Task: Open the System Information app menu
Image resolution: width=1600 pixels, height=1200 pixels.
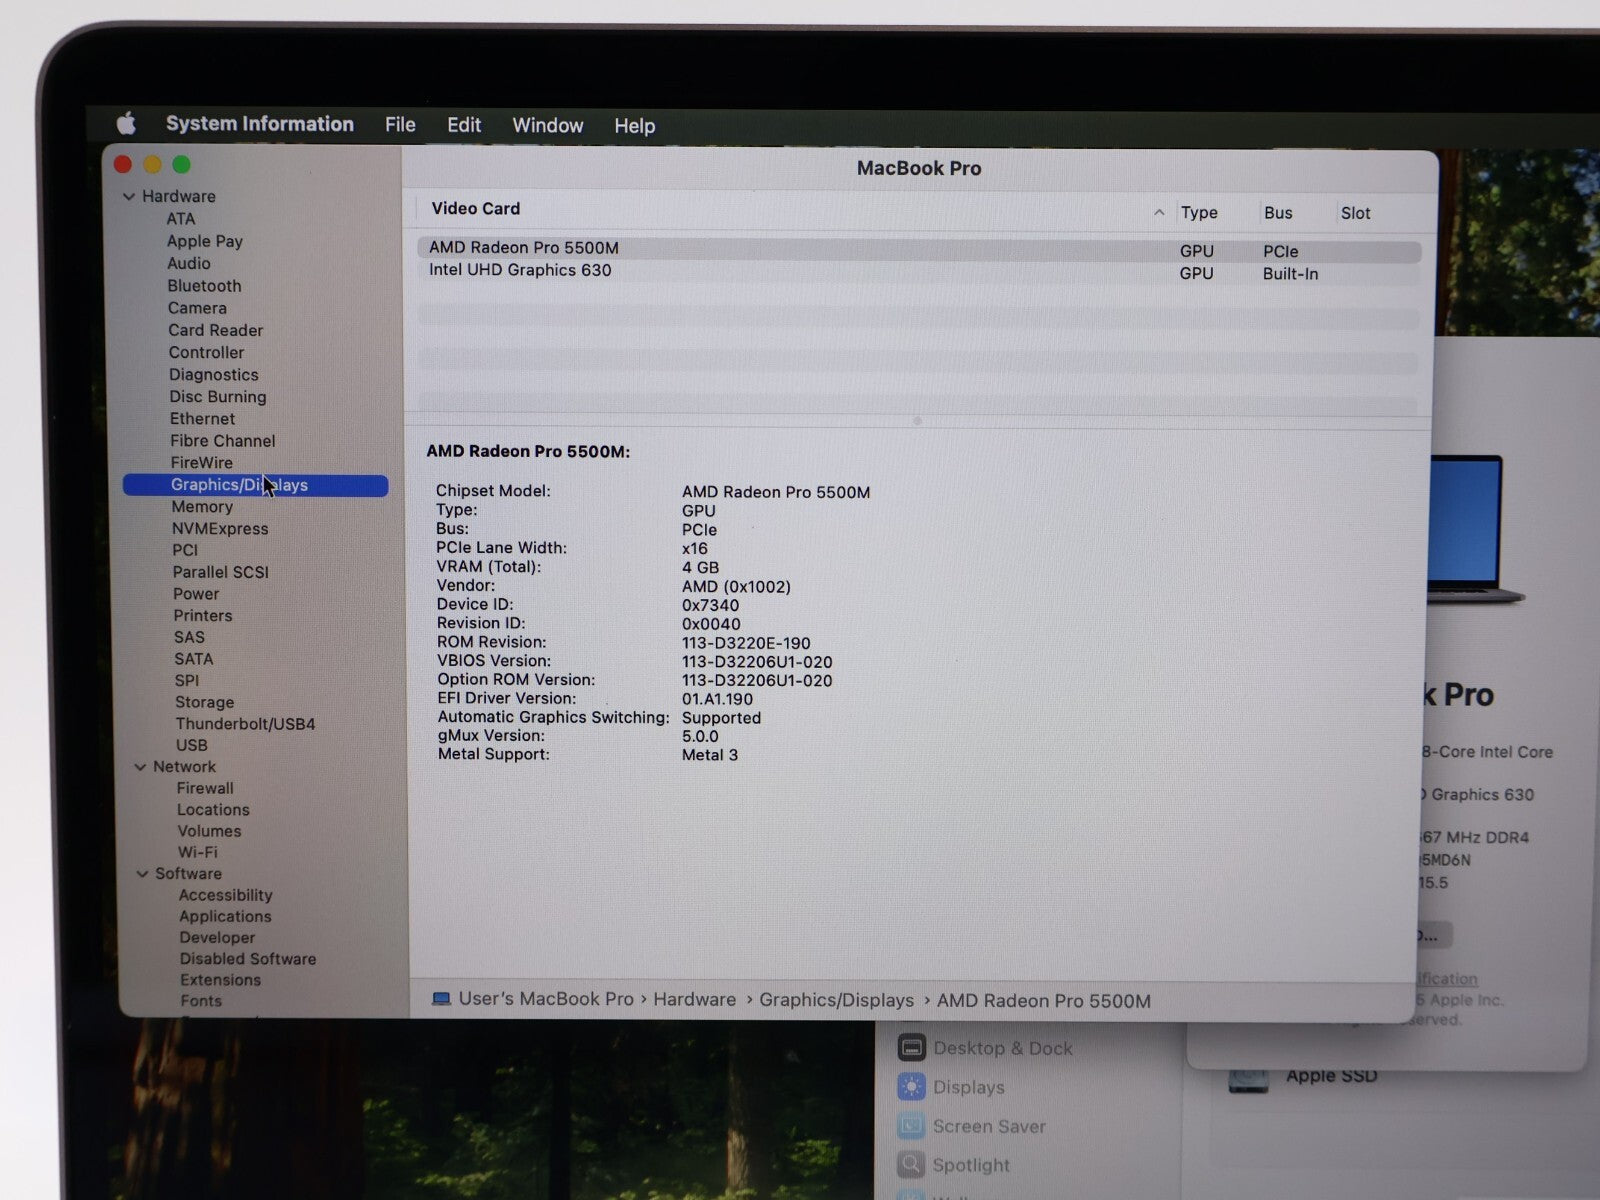Action: click(x=260, y=124)
